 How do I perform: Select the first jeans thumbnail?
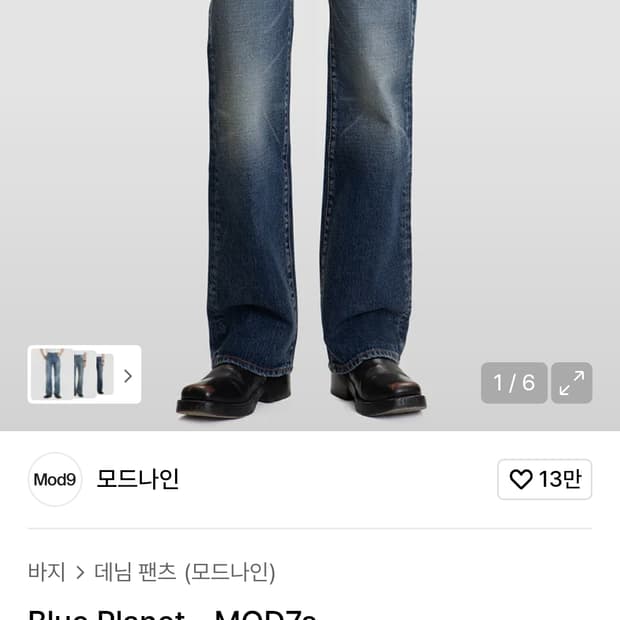pos(51,374)
